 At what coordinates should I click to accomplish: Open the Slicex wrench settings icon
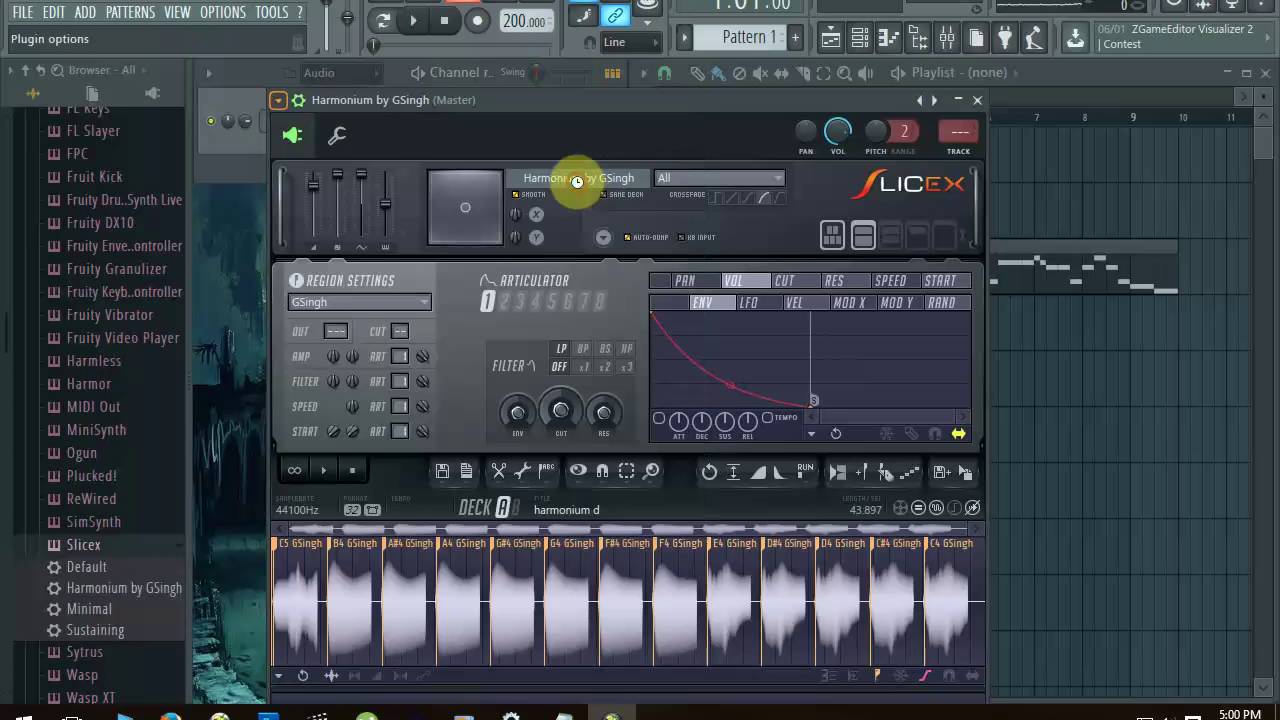click(x=336, y=136)
